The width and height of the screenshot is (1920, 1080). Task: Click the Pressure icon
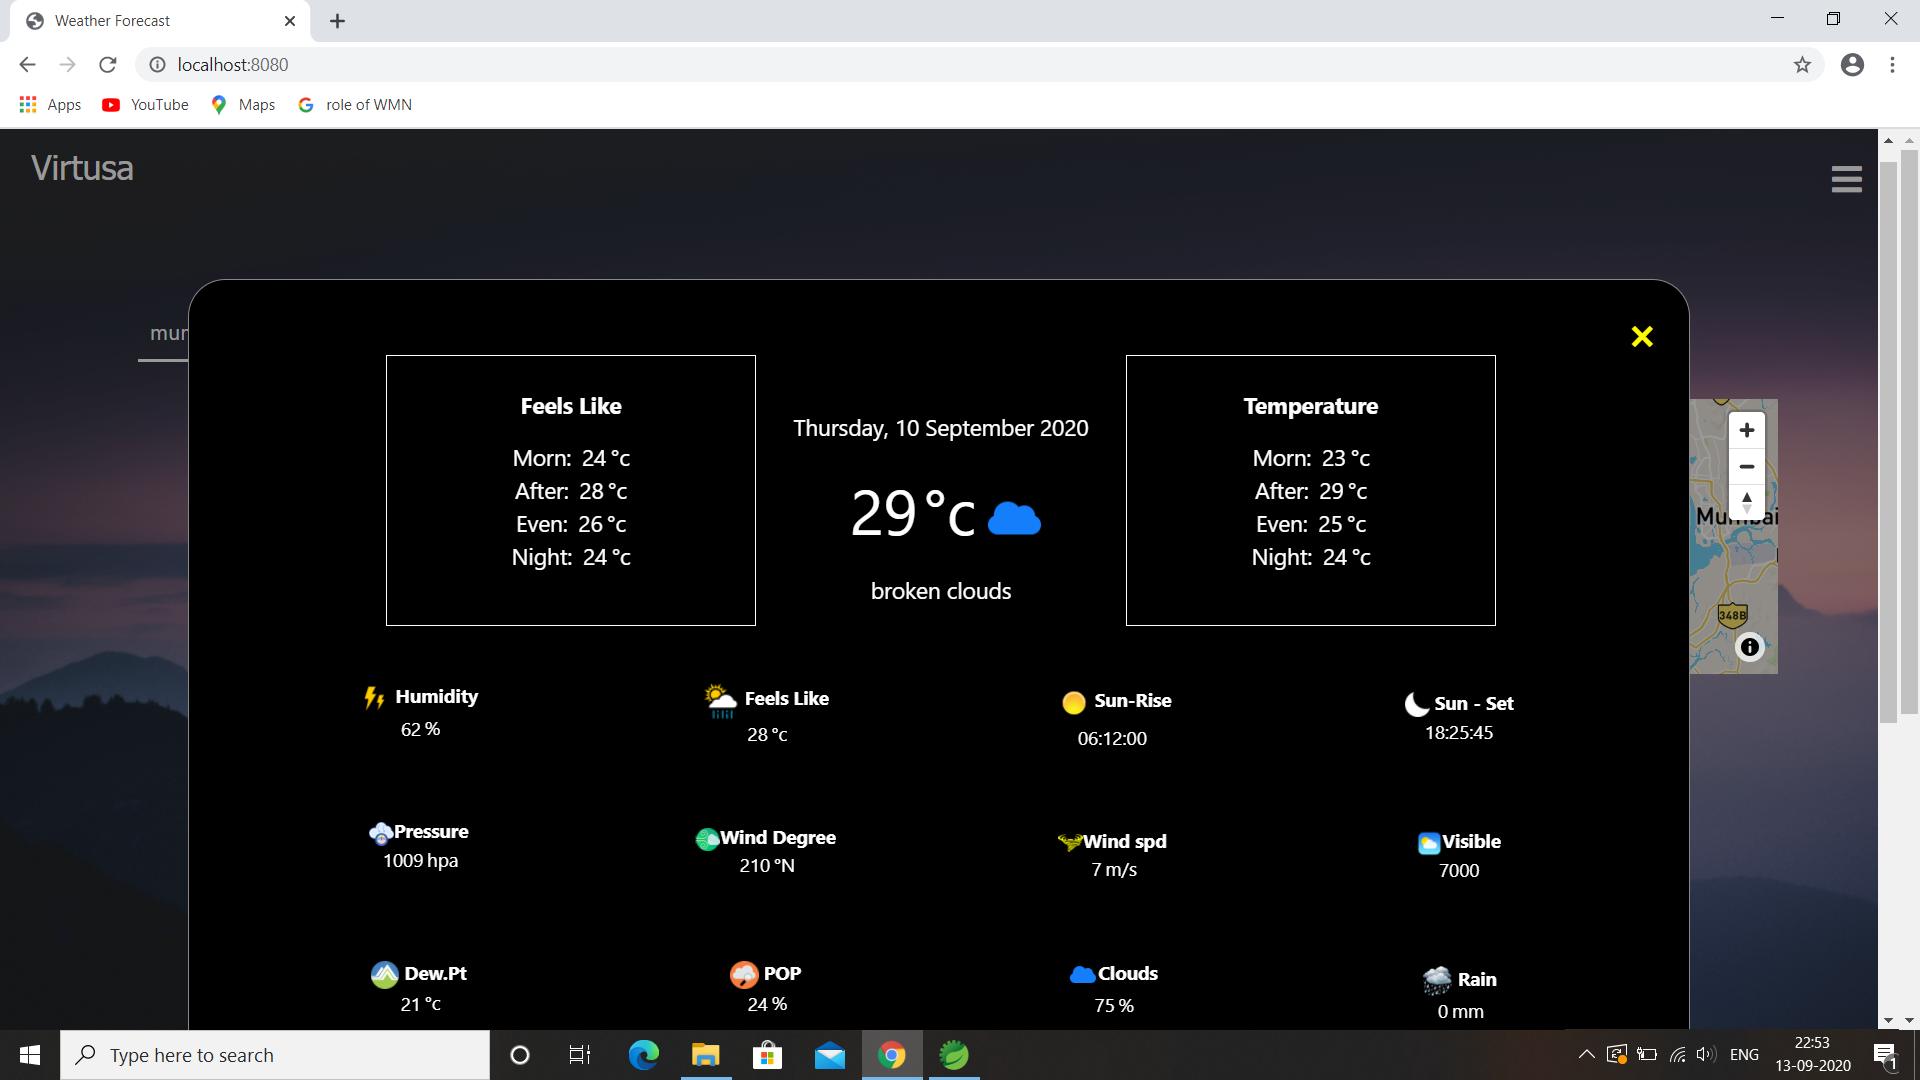pos(382,833)
